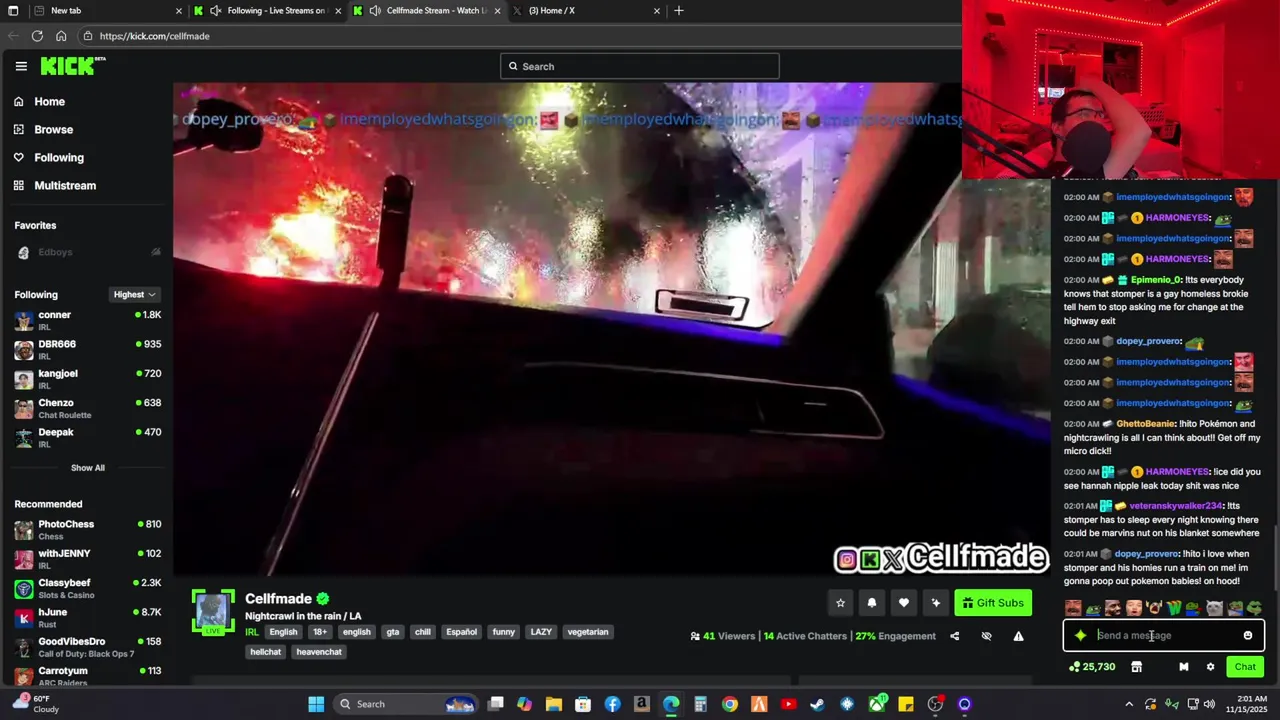The width and height of the screenshot is (1280, 720).
Task: Click Edboys in Favorites
Action: (x=87, y=252)
